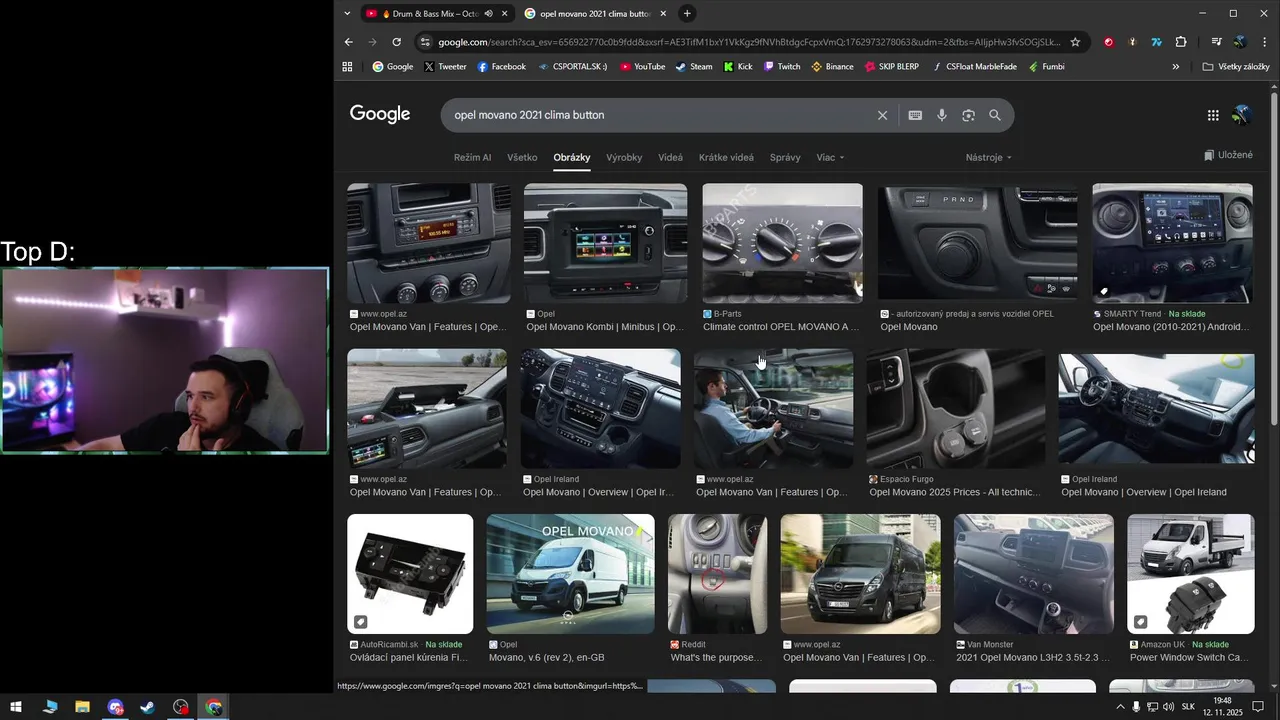Search by image with the lens icon
This screenshot has width=1280, height=720.
coord(968,115)
